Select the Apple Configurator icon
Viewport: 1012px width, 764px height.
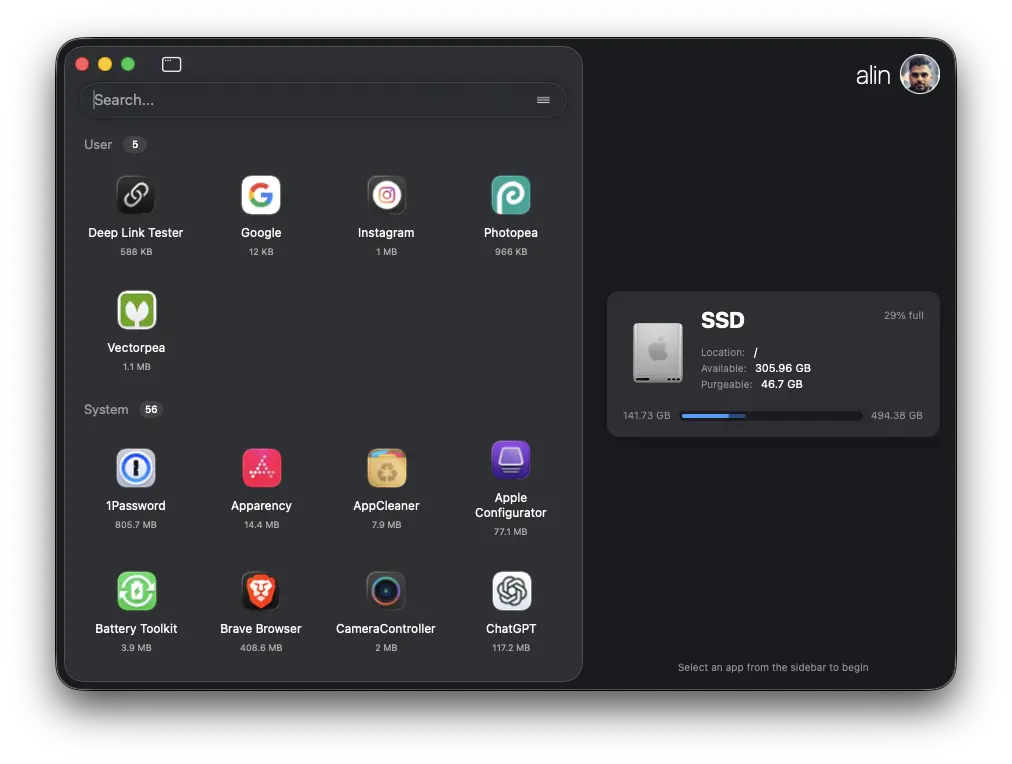(x=511, y=461)
